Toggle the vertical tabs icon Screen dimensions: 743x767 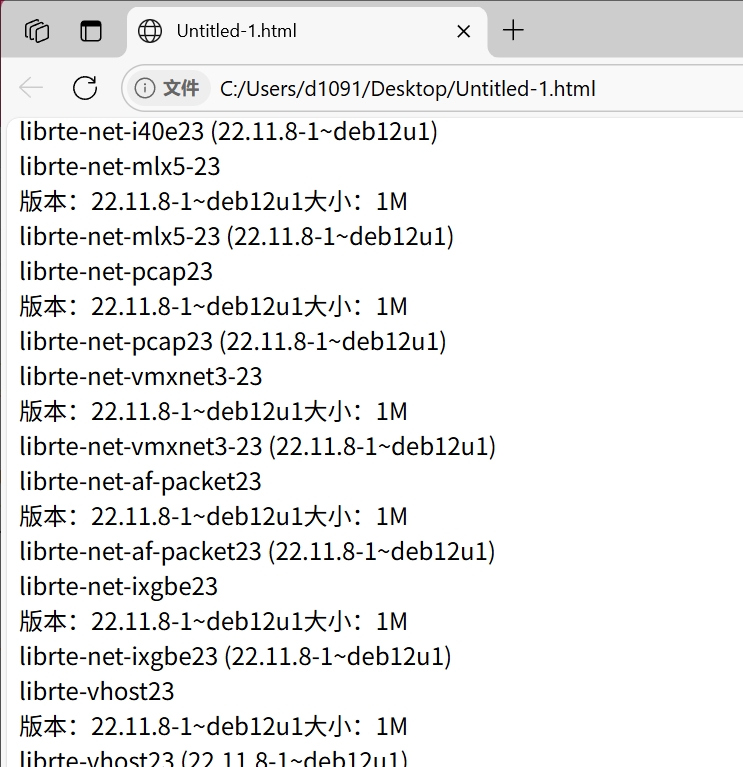[90, 31]
